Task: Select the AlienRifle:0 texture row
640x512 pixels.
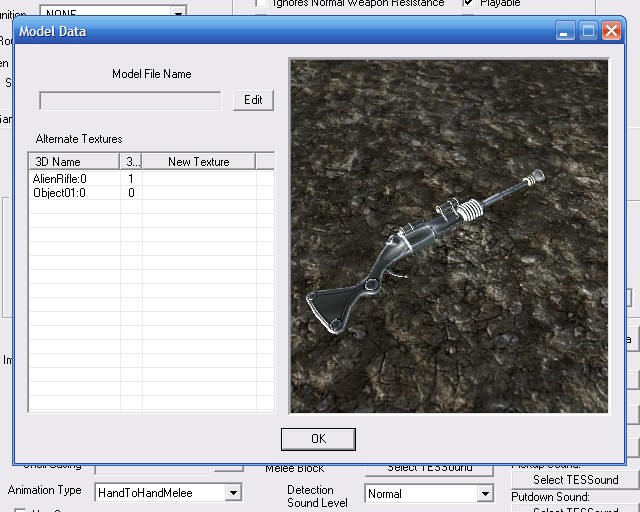Action: [x=60, y=179]
